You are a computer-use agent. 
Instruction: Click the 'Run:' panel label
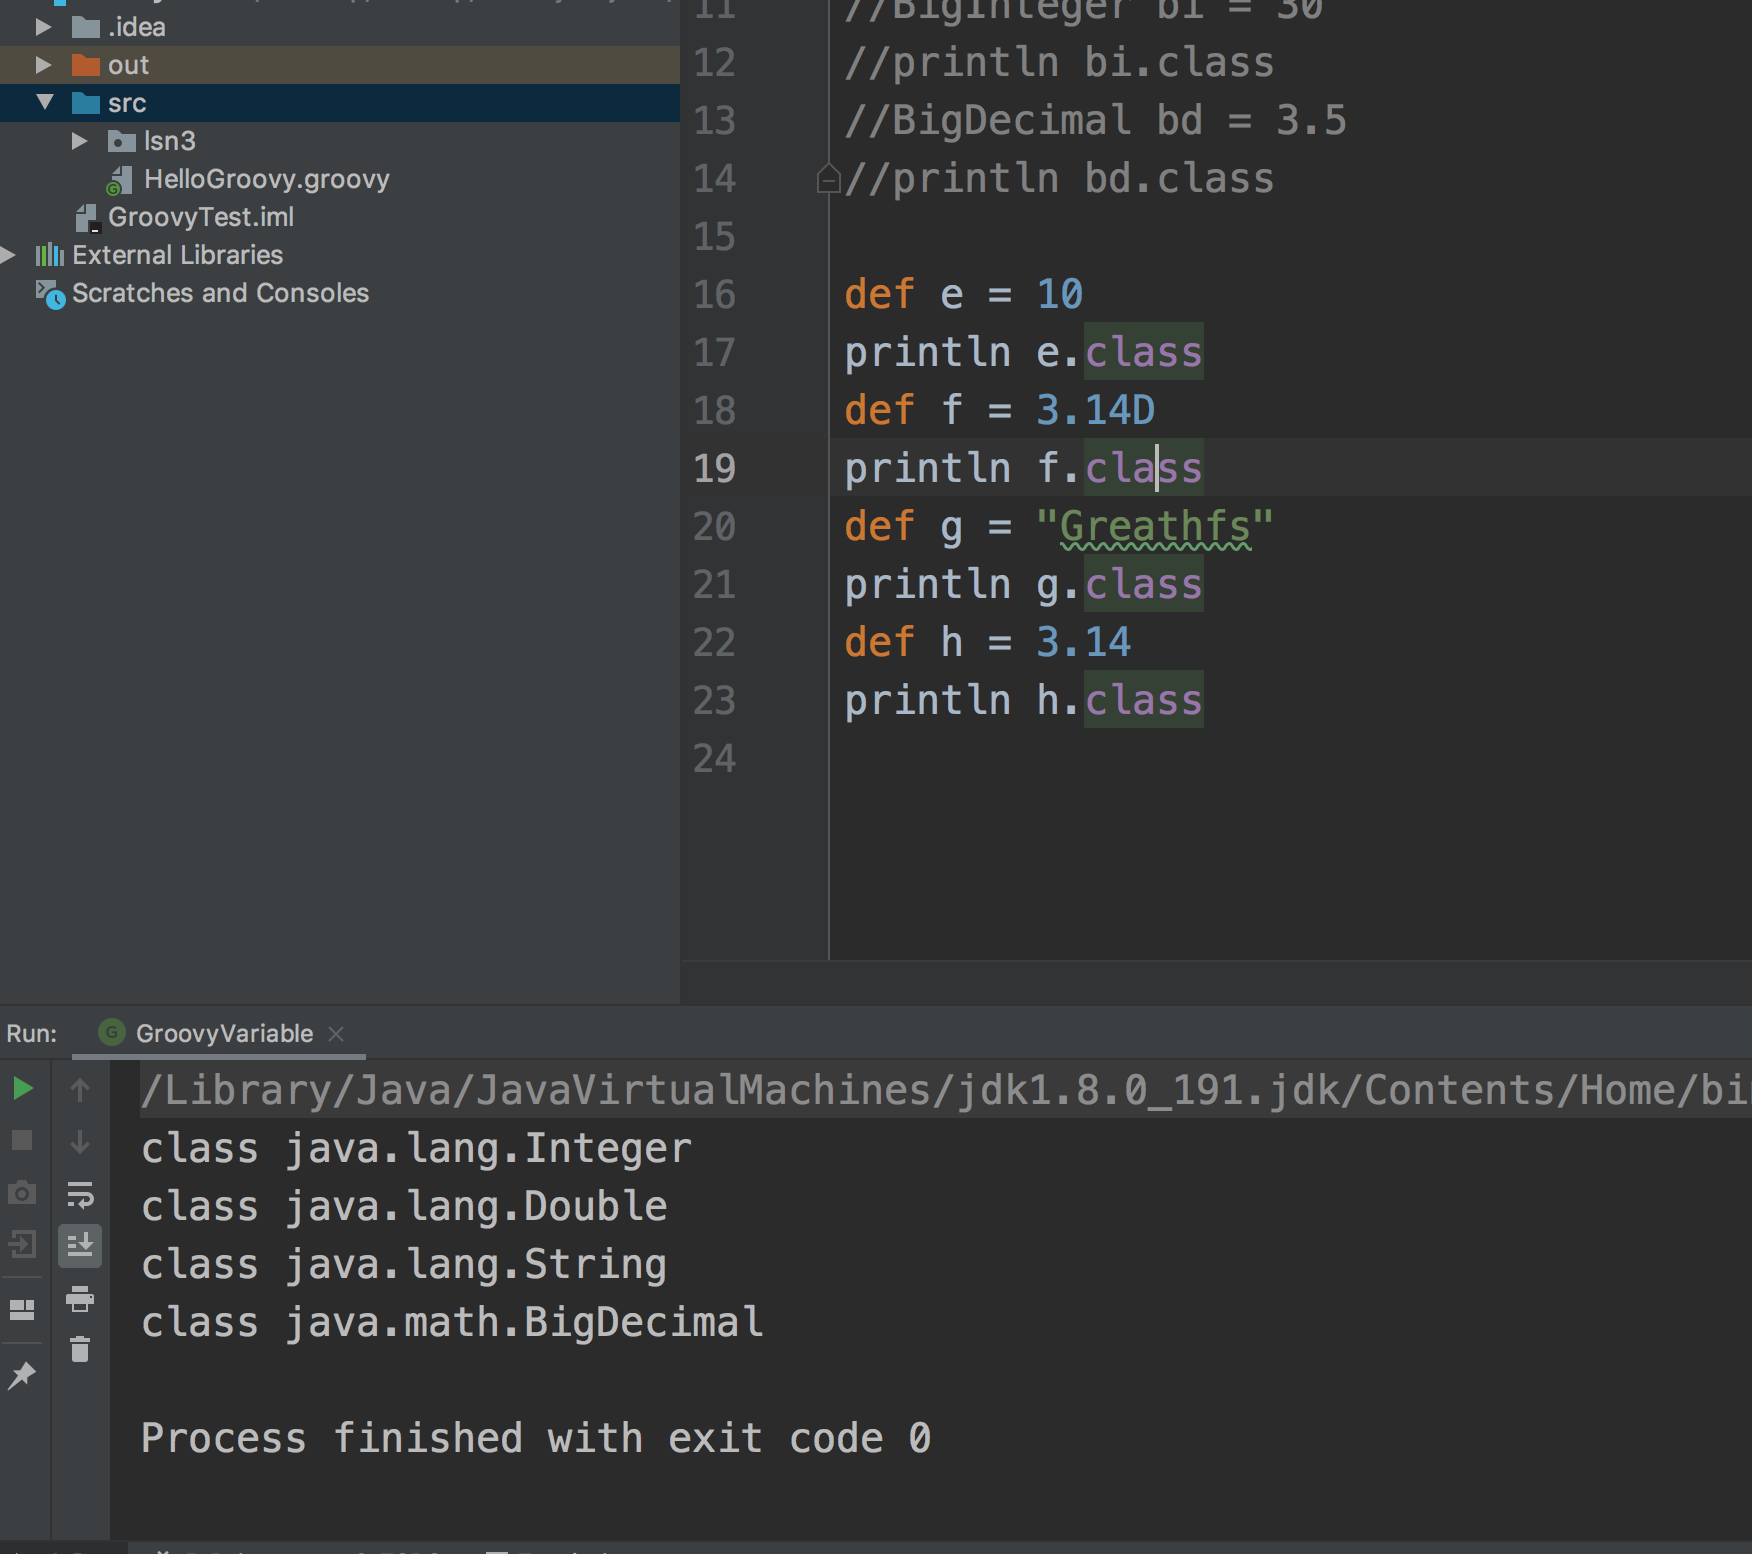click(32, 1033)
